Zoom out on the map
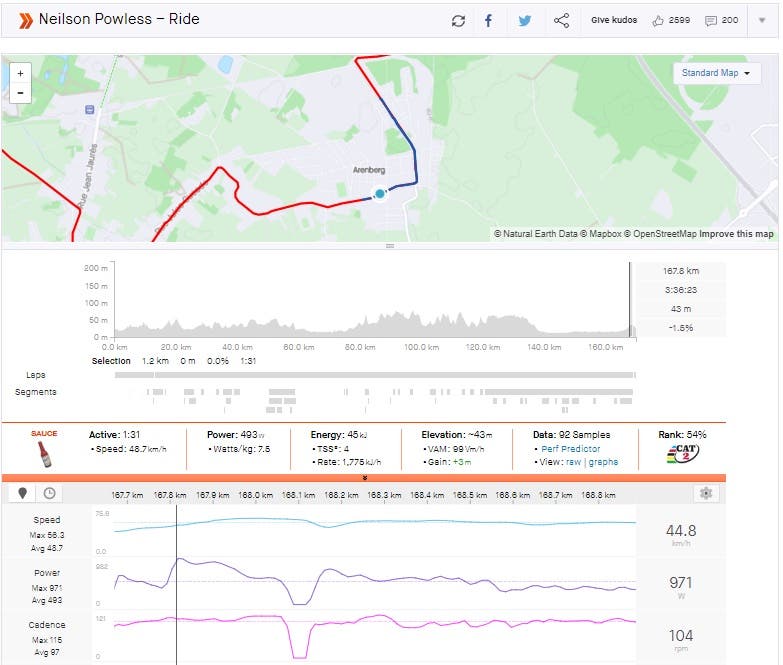The image size is (783, 665). coord(20,93)
